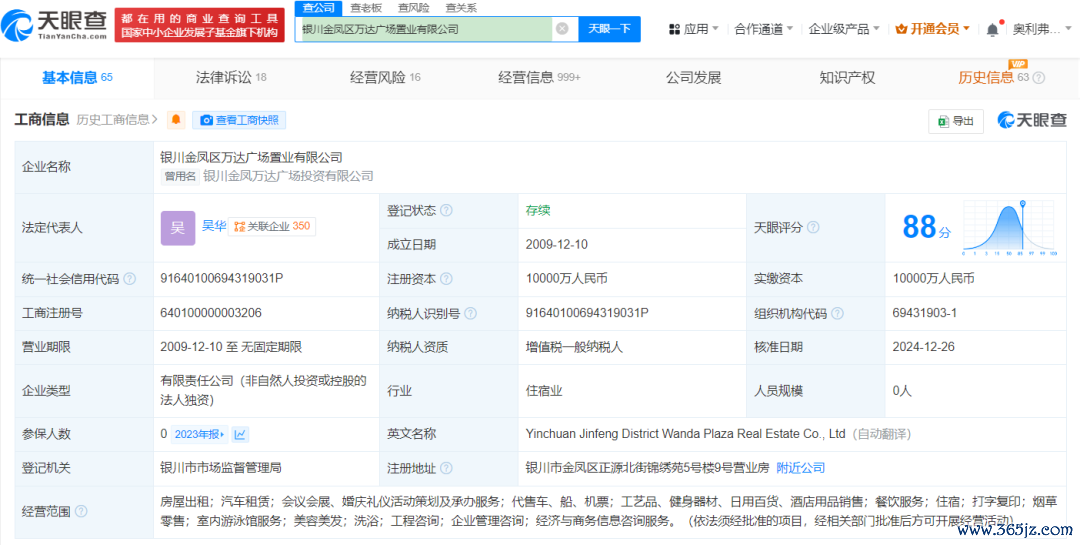Open the 历史工商信息 link
Screen dimensions: 1080x545
(117, 120)
